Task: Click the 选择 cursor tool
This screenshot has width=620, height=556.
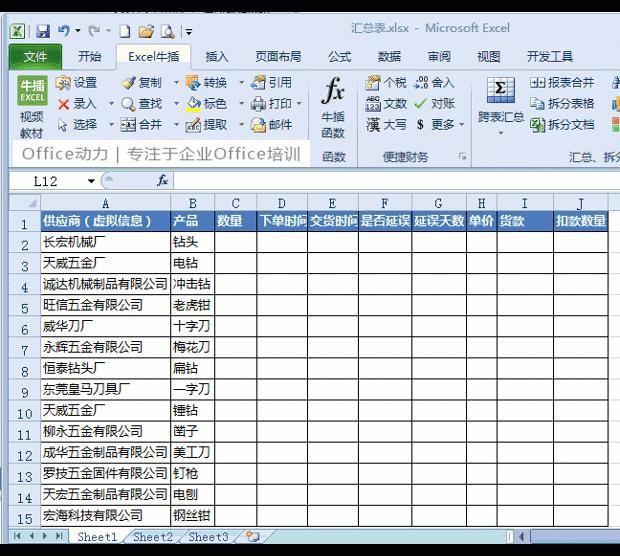Action: [78, 125]
